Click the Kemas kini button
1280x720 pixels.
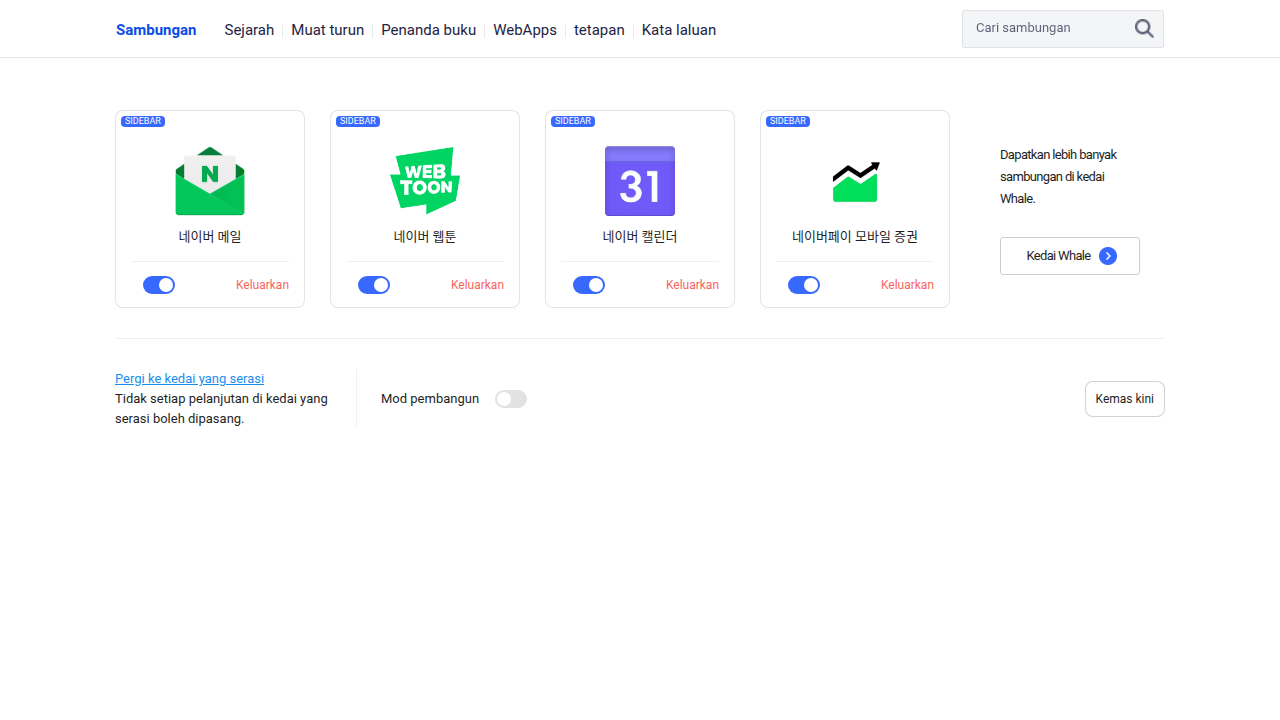point(1125,399)
